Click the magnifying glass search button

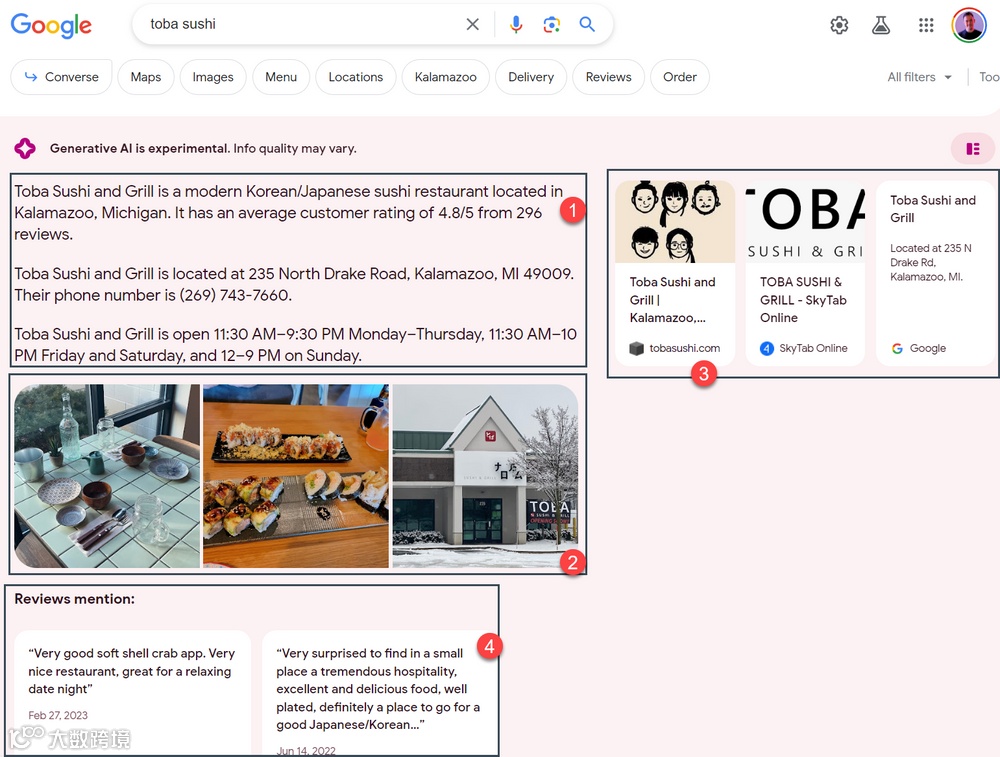[x=587, y=24]
